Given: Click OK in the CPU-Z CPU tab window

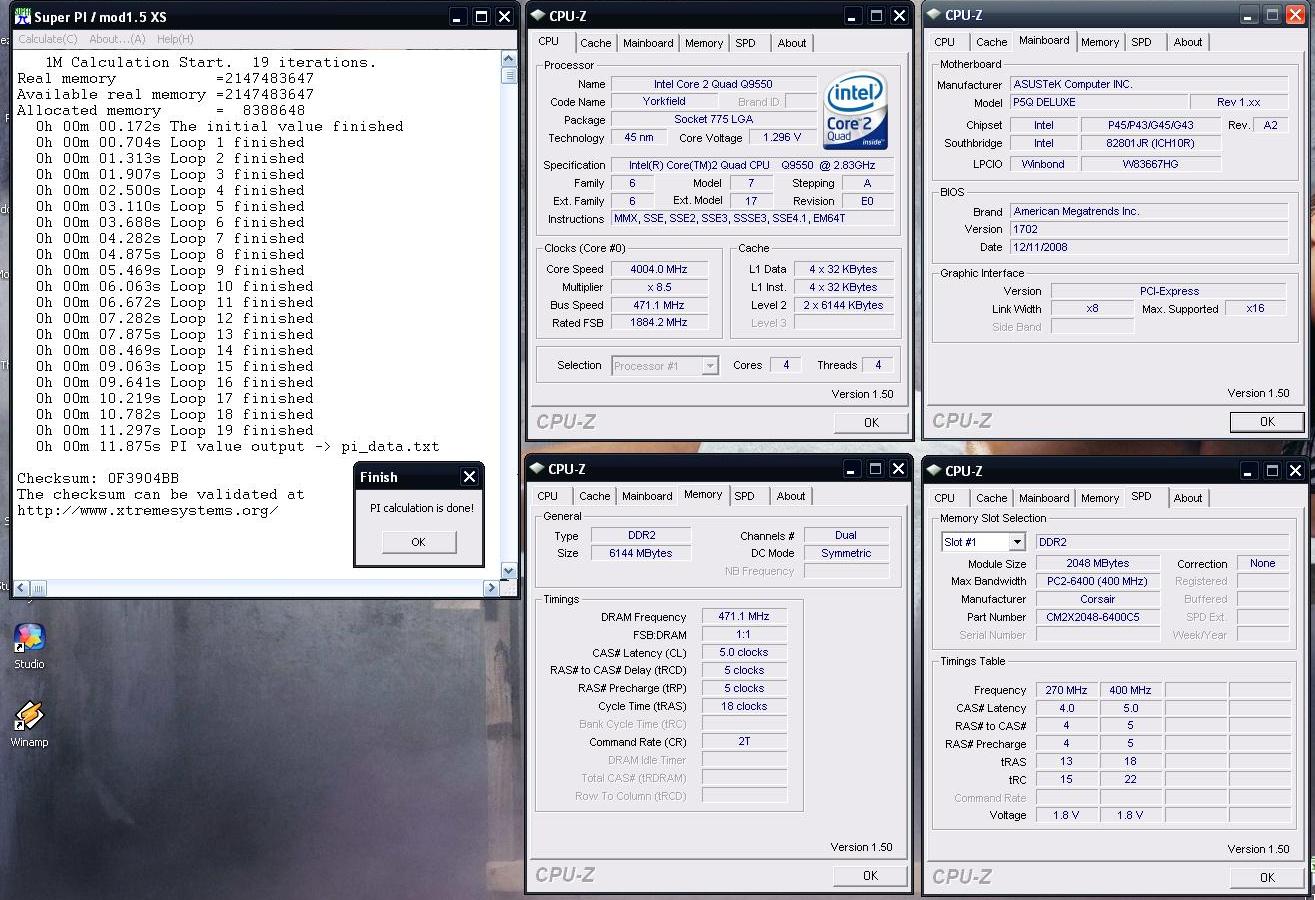Looking at the screenshot, I should click(x=871, y=422).
